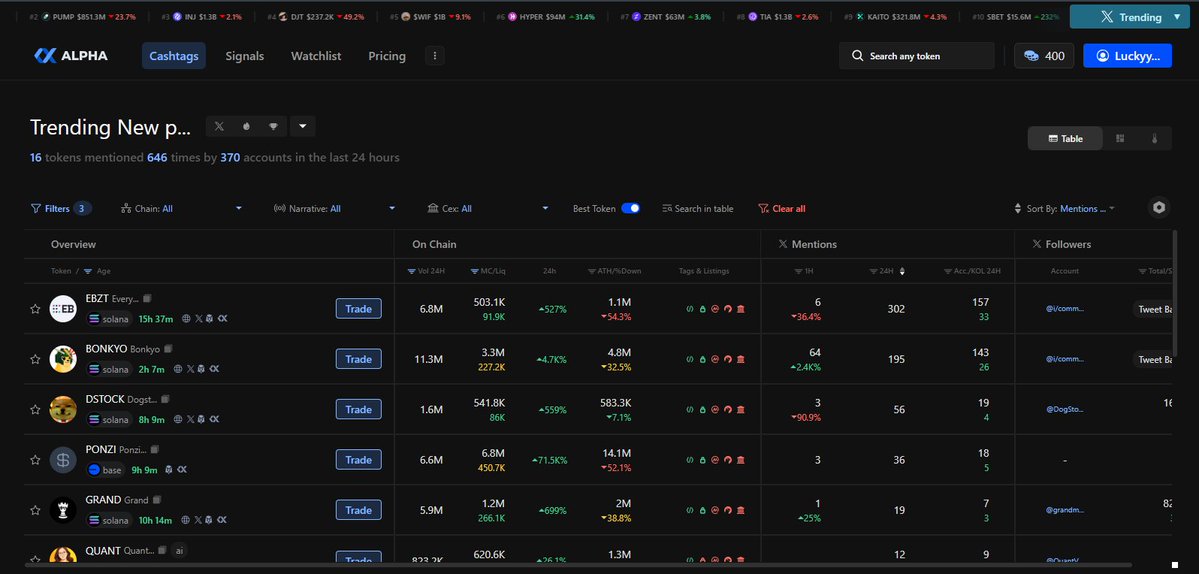Open the Cex filter dropdown

(x=488, y=208)
